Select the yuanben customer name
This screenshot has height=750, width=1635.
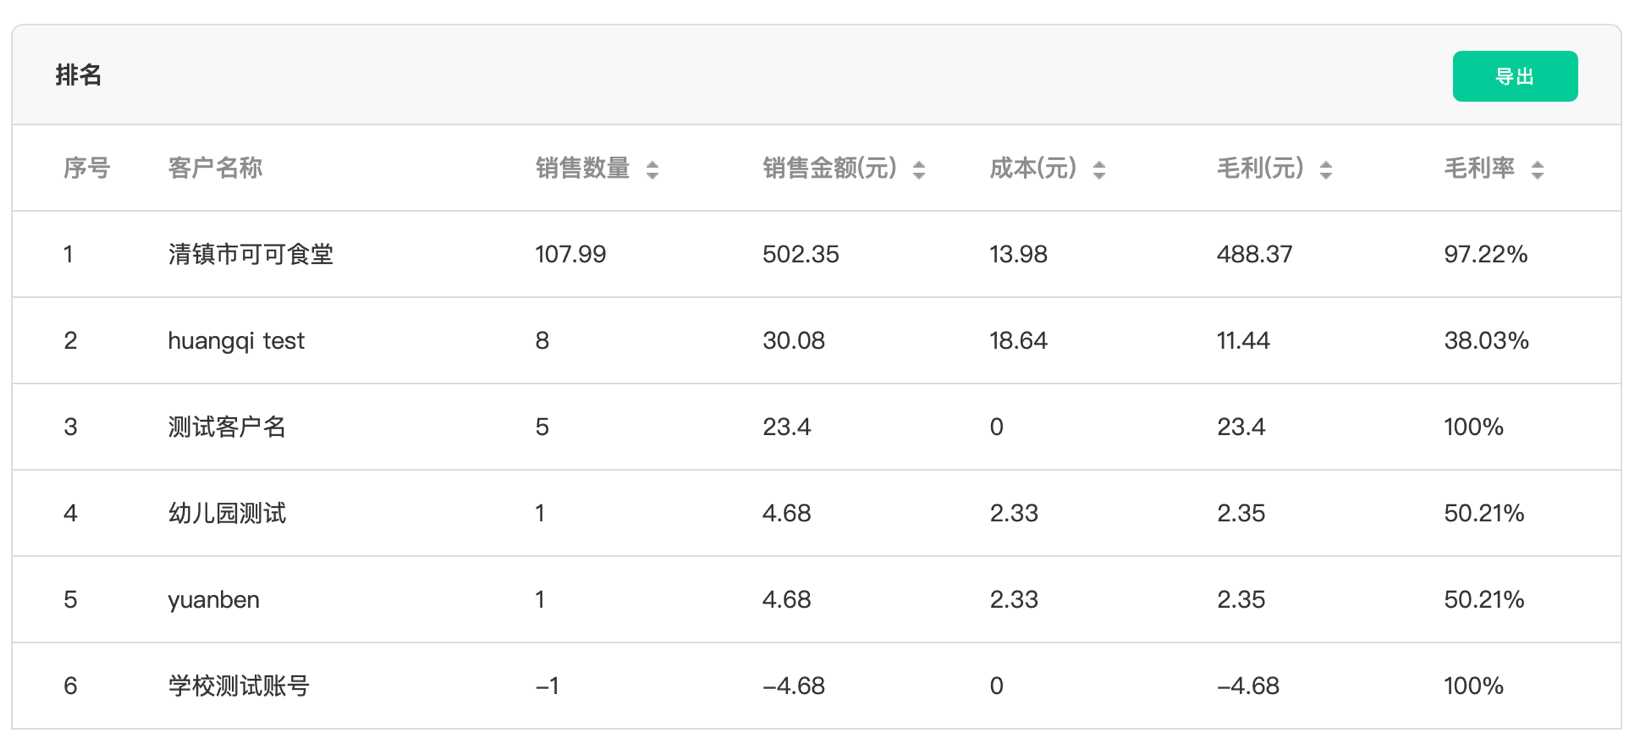[x=213, y=600]
